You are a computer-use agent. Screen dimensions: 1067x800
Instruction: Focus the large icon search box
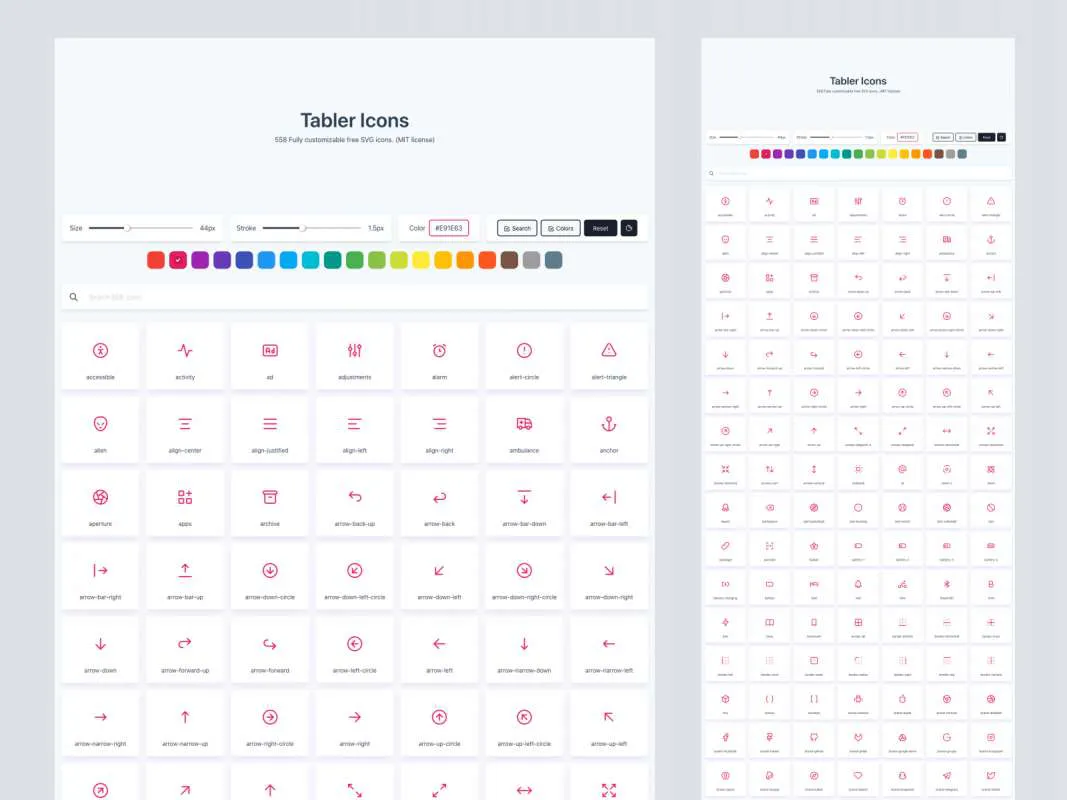(360, 297)
